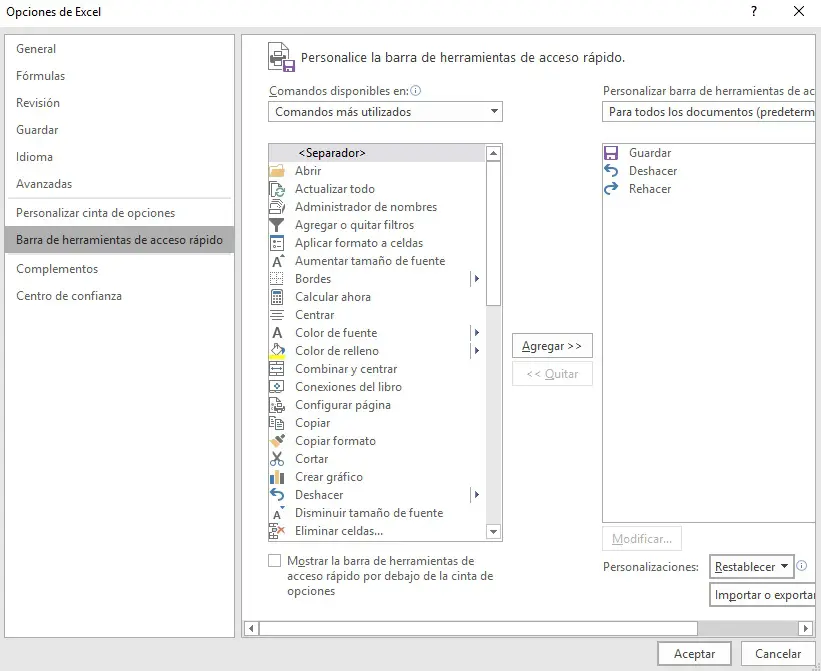Screen dimensions: 821x671
Task: Click the horizontal scrollbar left arrow
Action: click(x=251, y=628)
